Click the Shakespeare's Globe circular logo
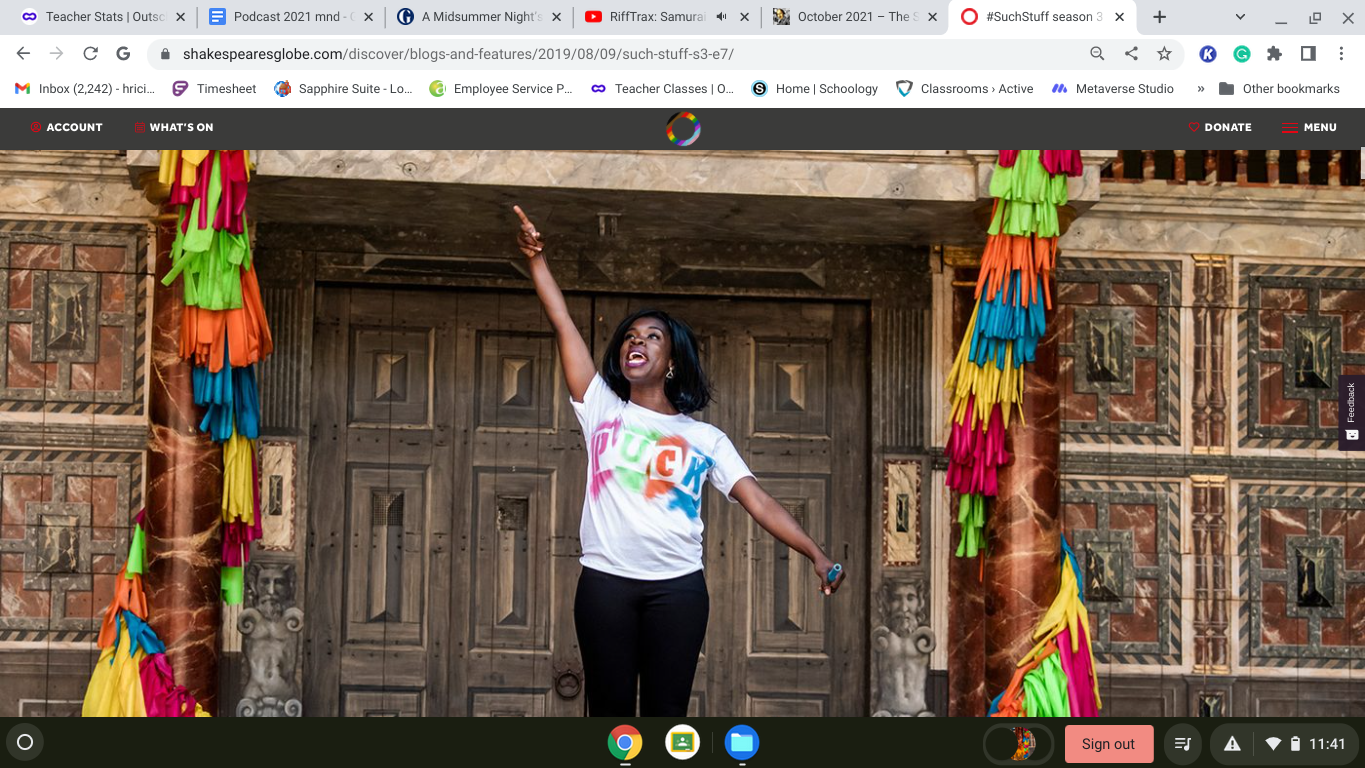 coord(683,128)
